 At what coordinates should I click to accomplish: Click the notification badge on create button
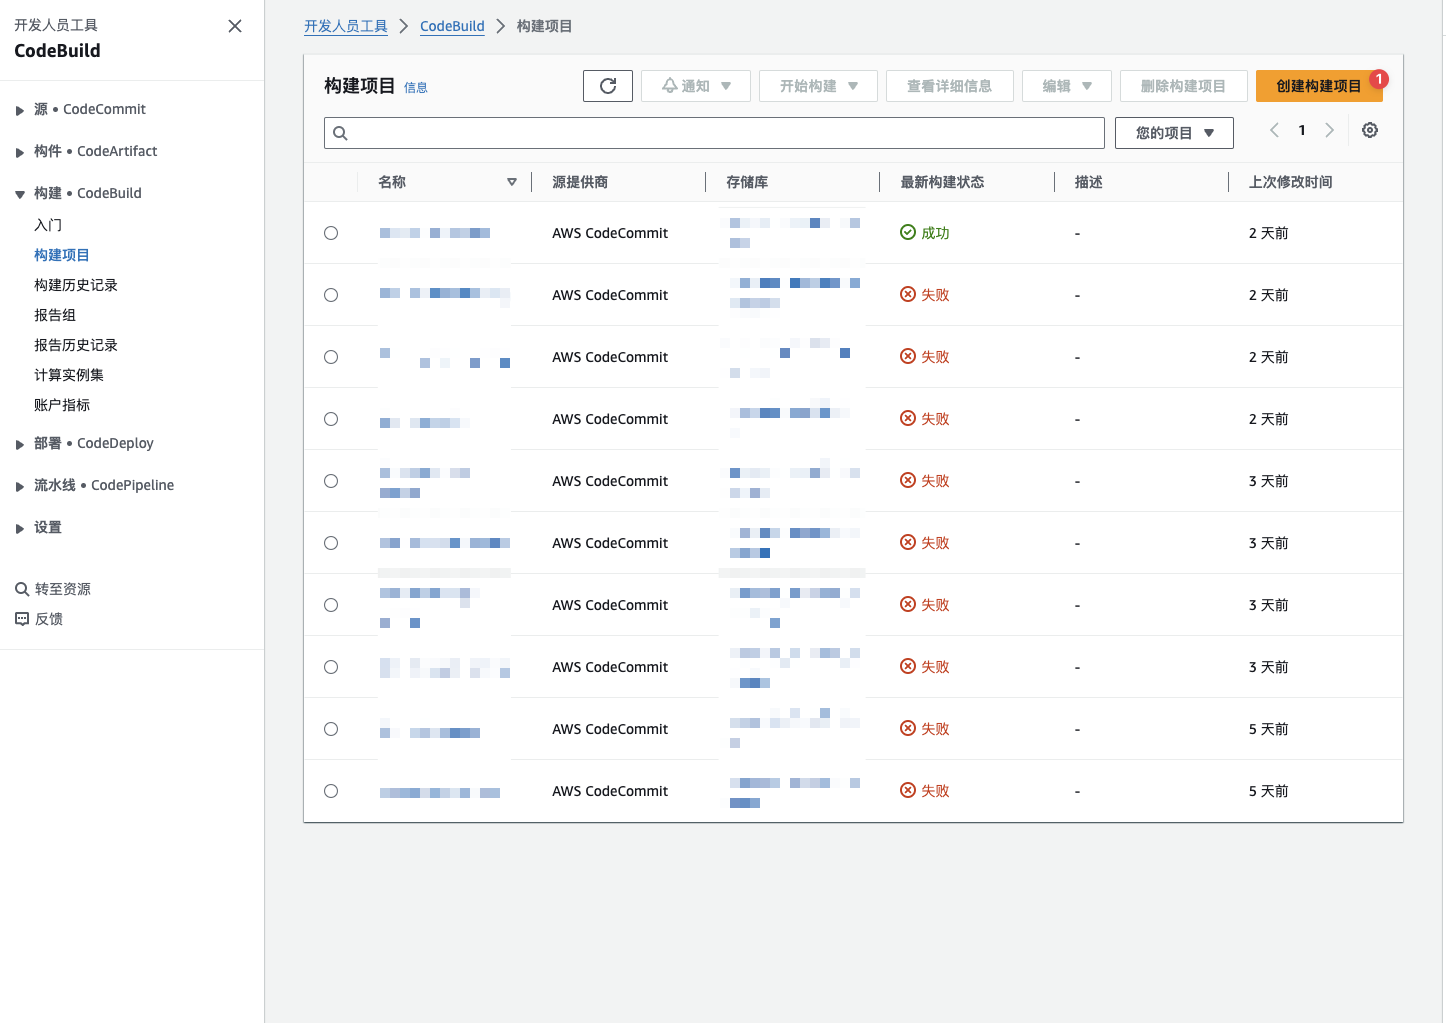pos(1379,79)
